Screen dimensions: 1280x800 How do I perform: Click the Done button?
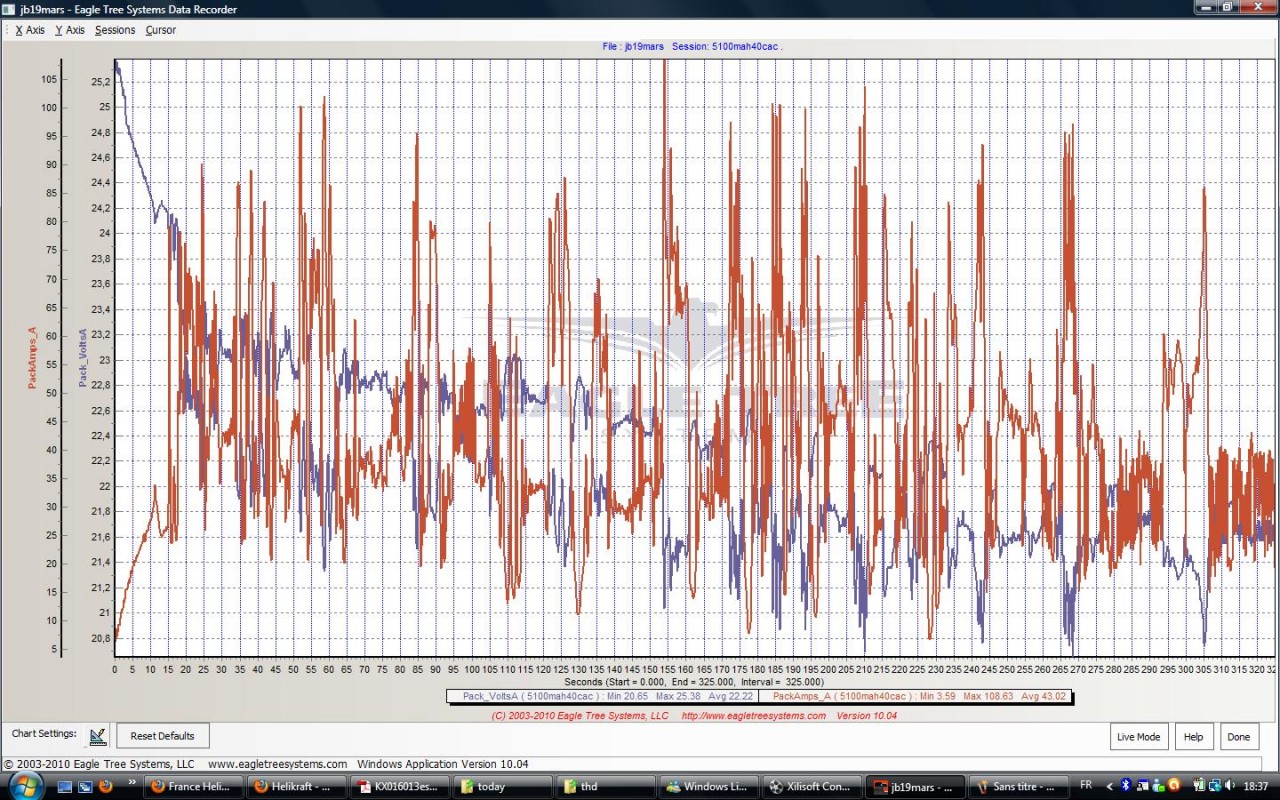(1238, 737)
